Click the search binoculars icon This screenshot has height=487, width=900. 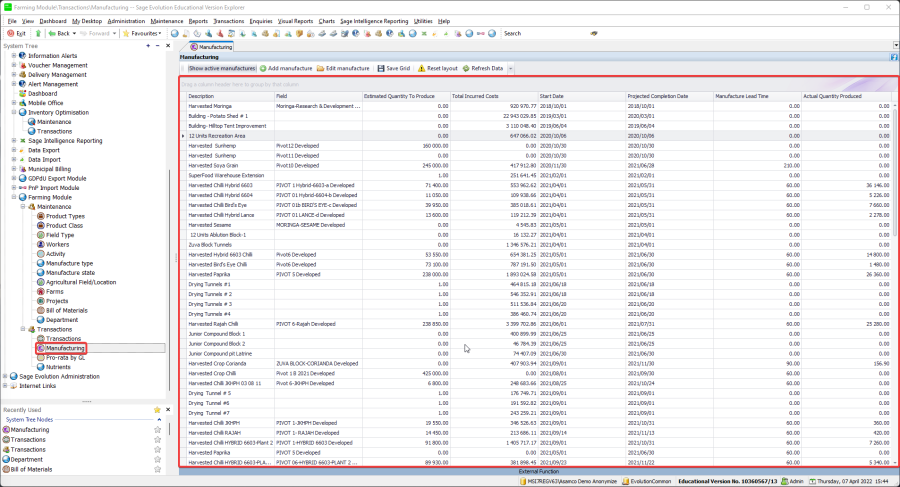coord(594,33)
